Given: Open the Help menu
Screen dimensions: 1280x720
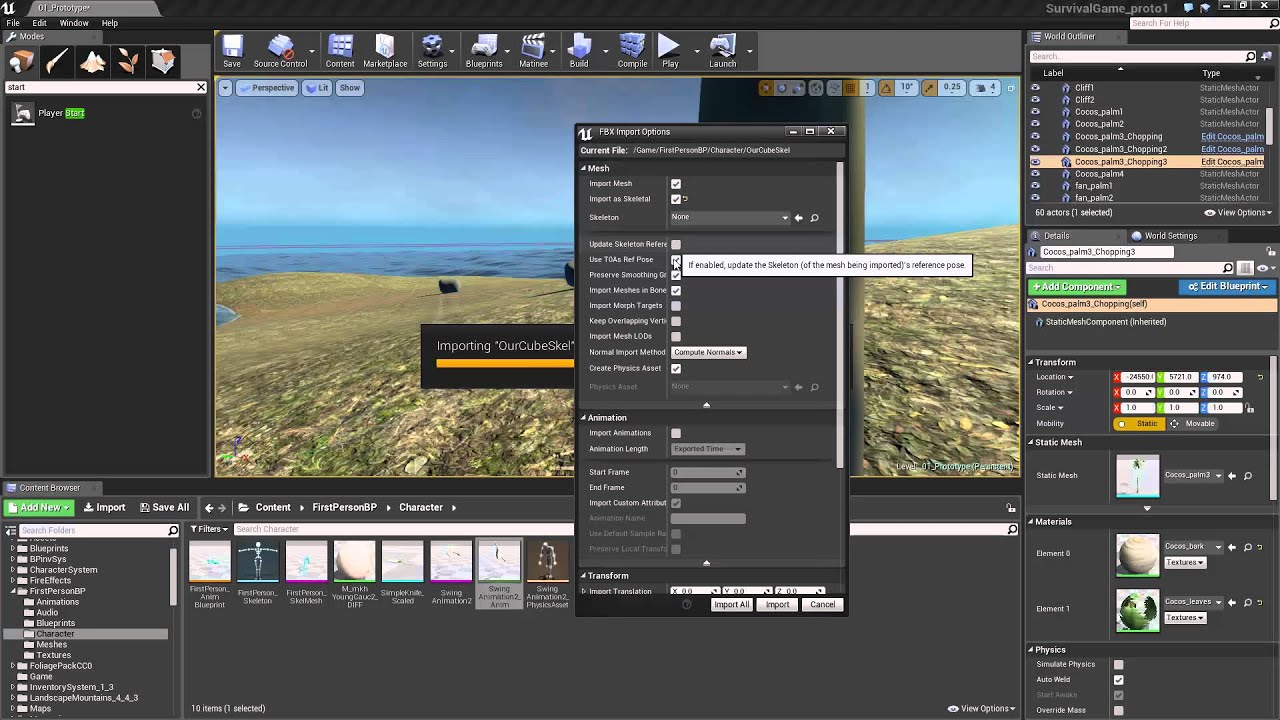Looking at the screenshot, I should 110,23.
